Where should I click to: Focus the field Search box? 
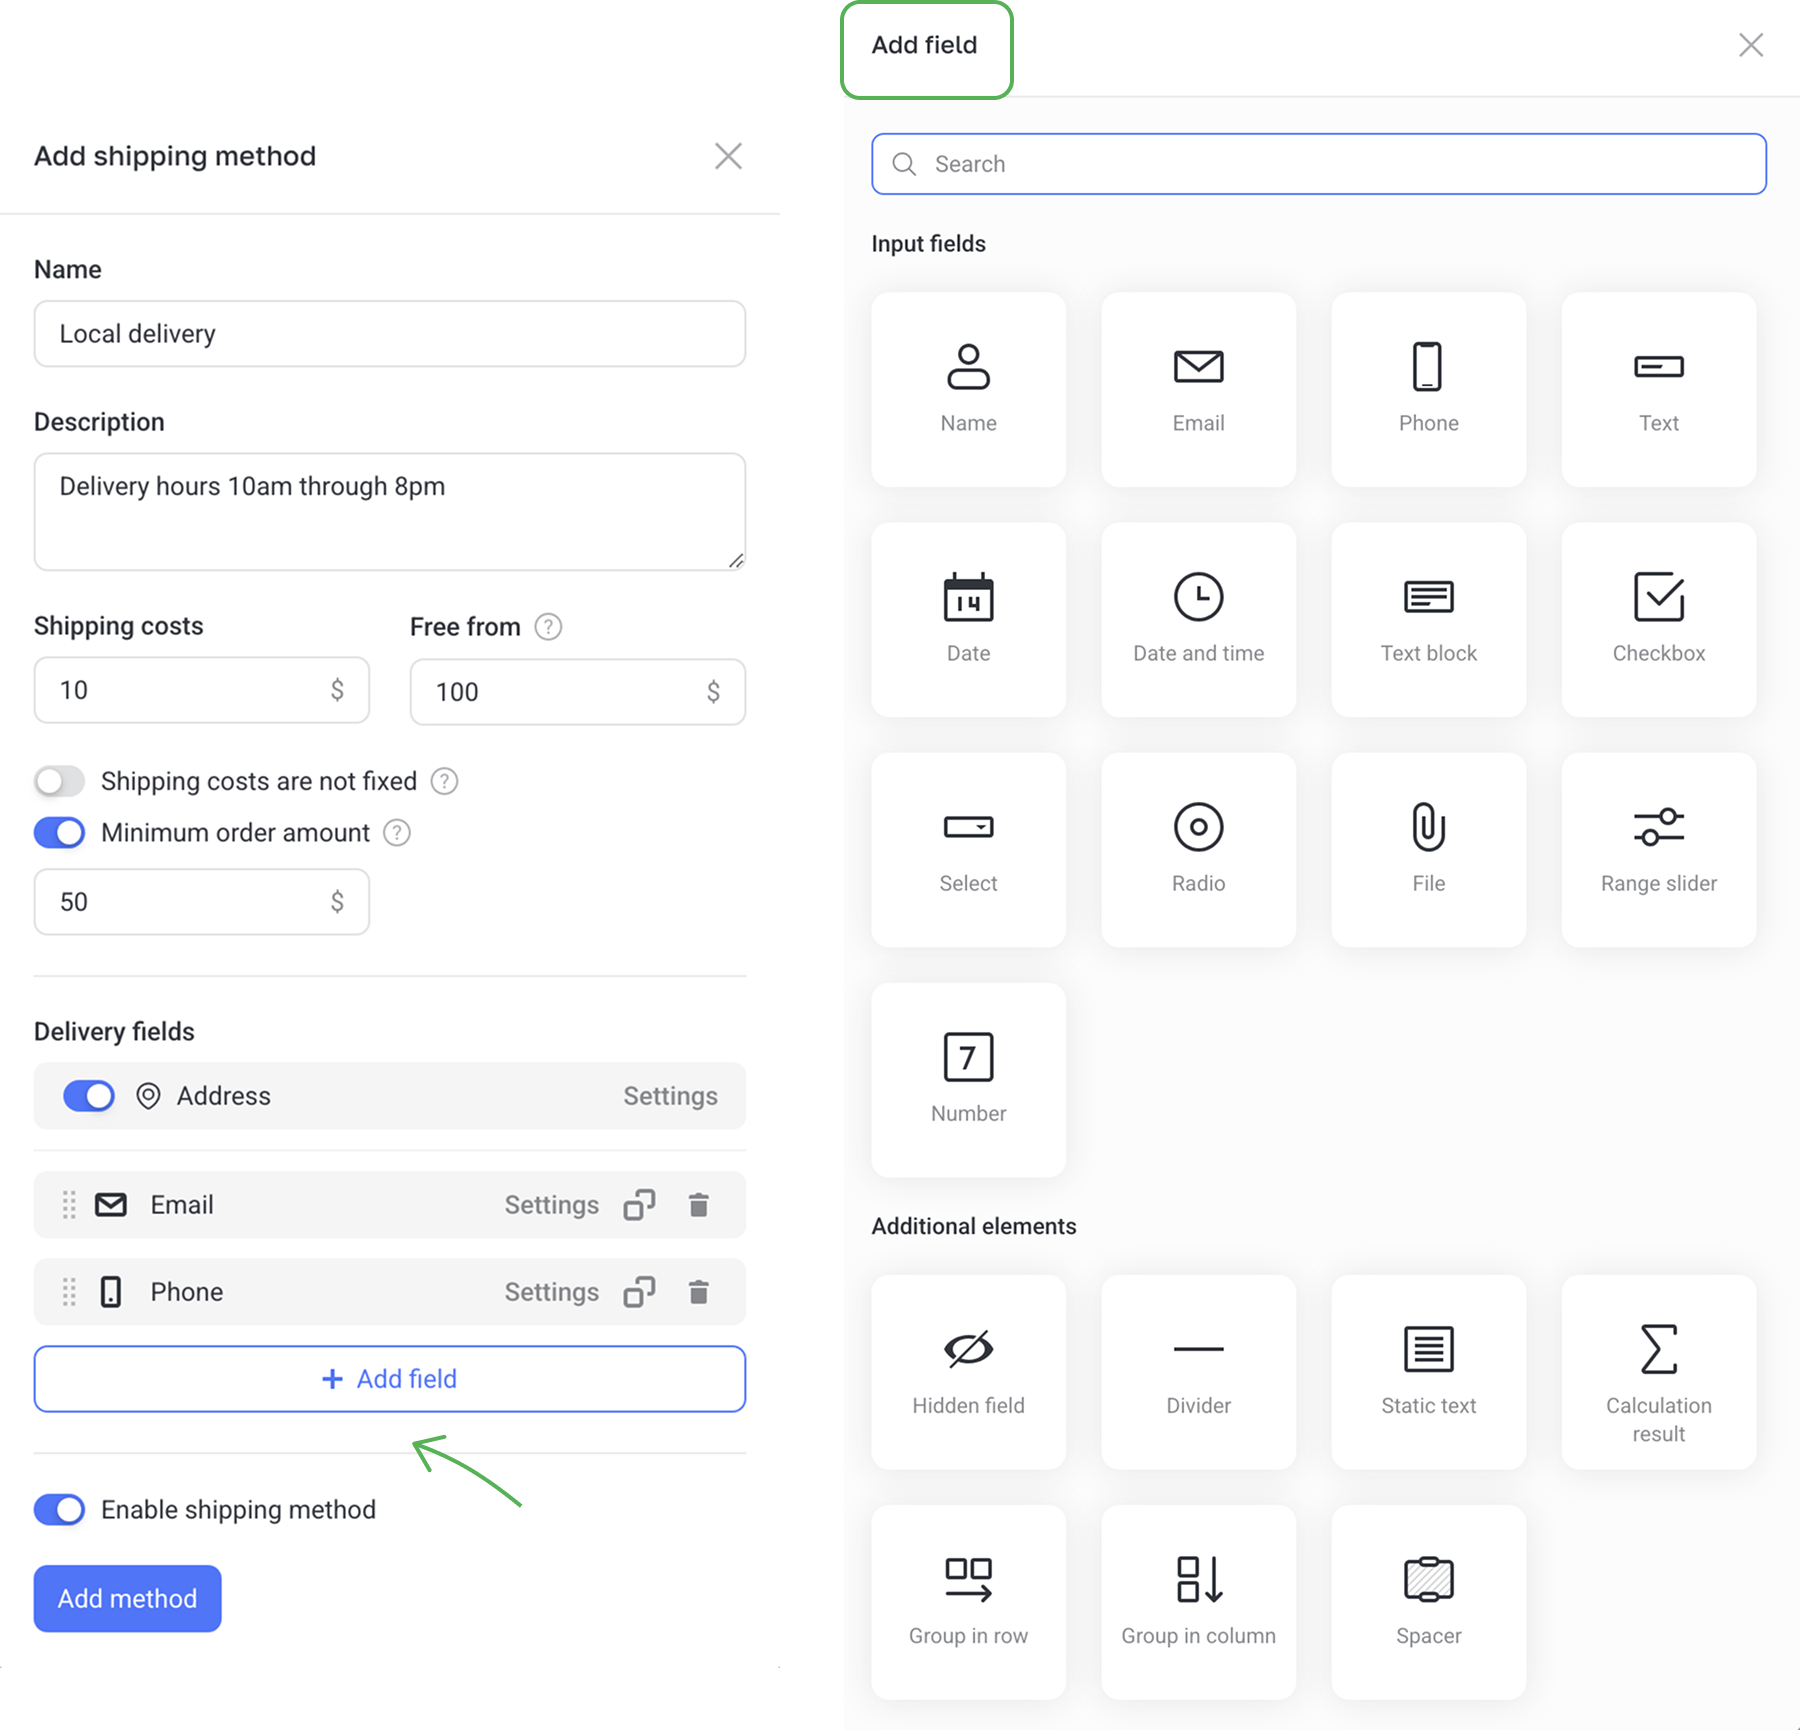(x=1318, y=164)
